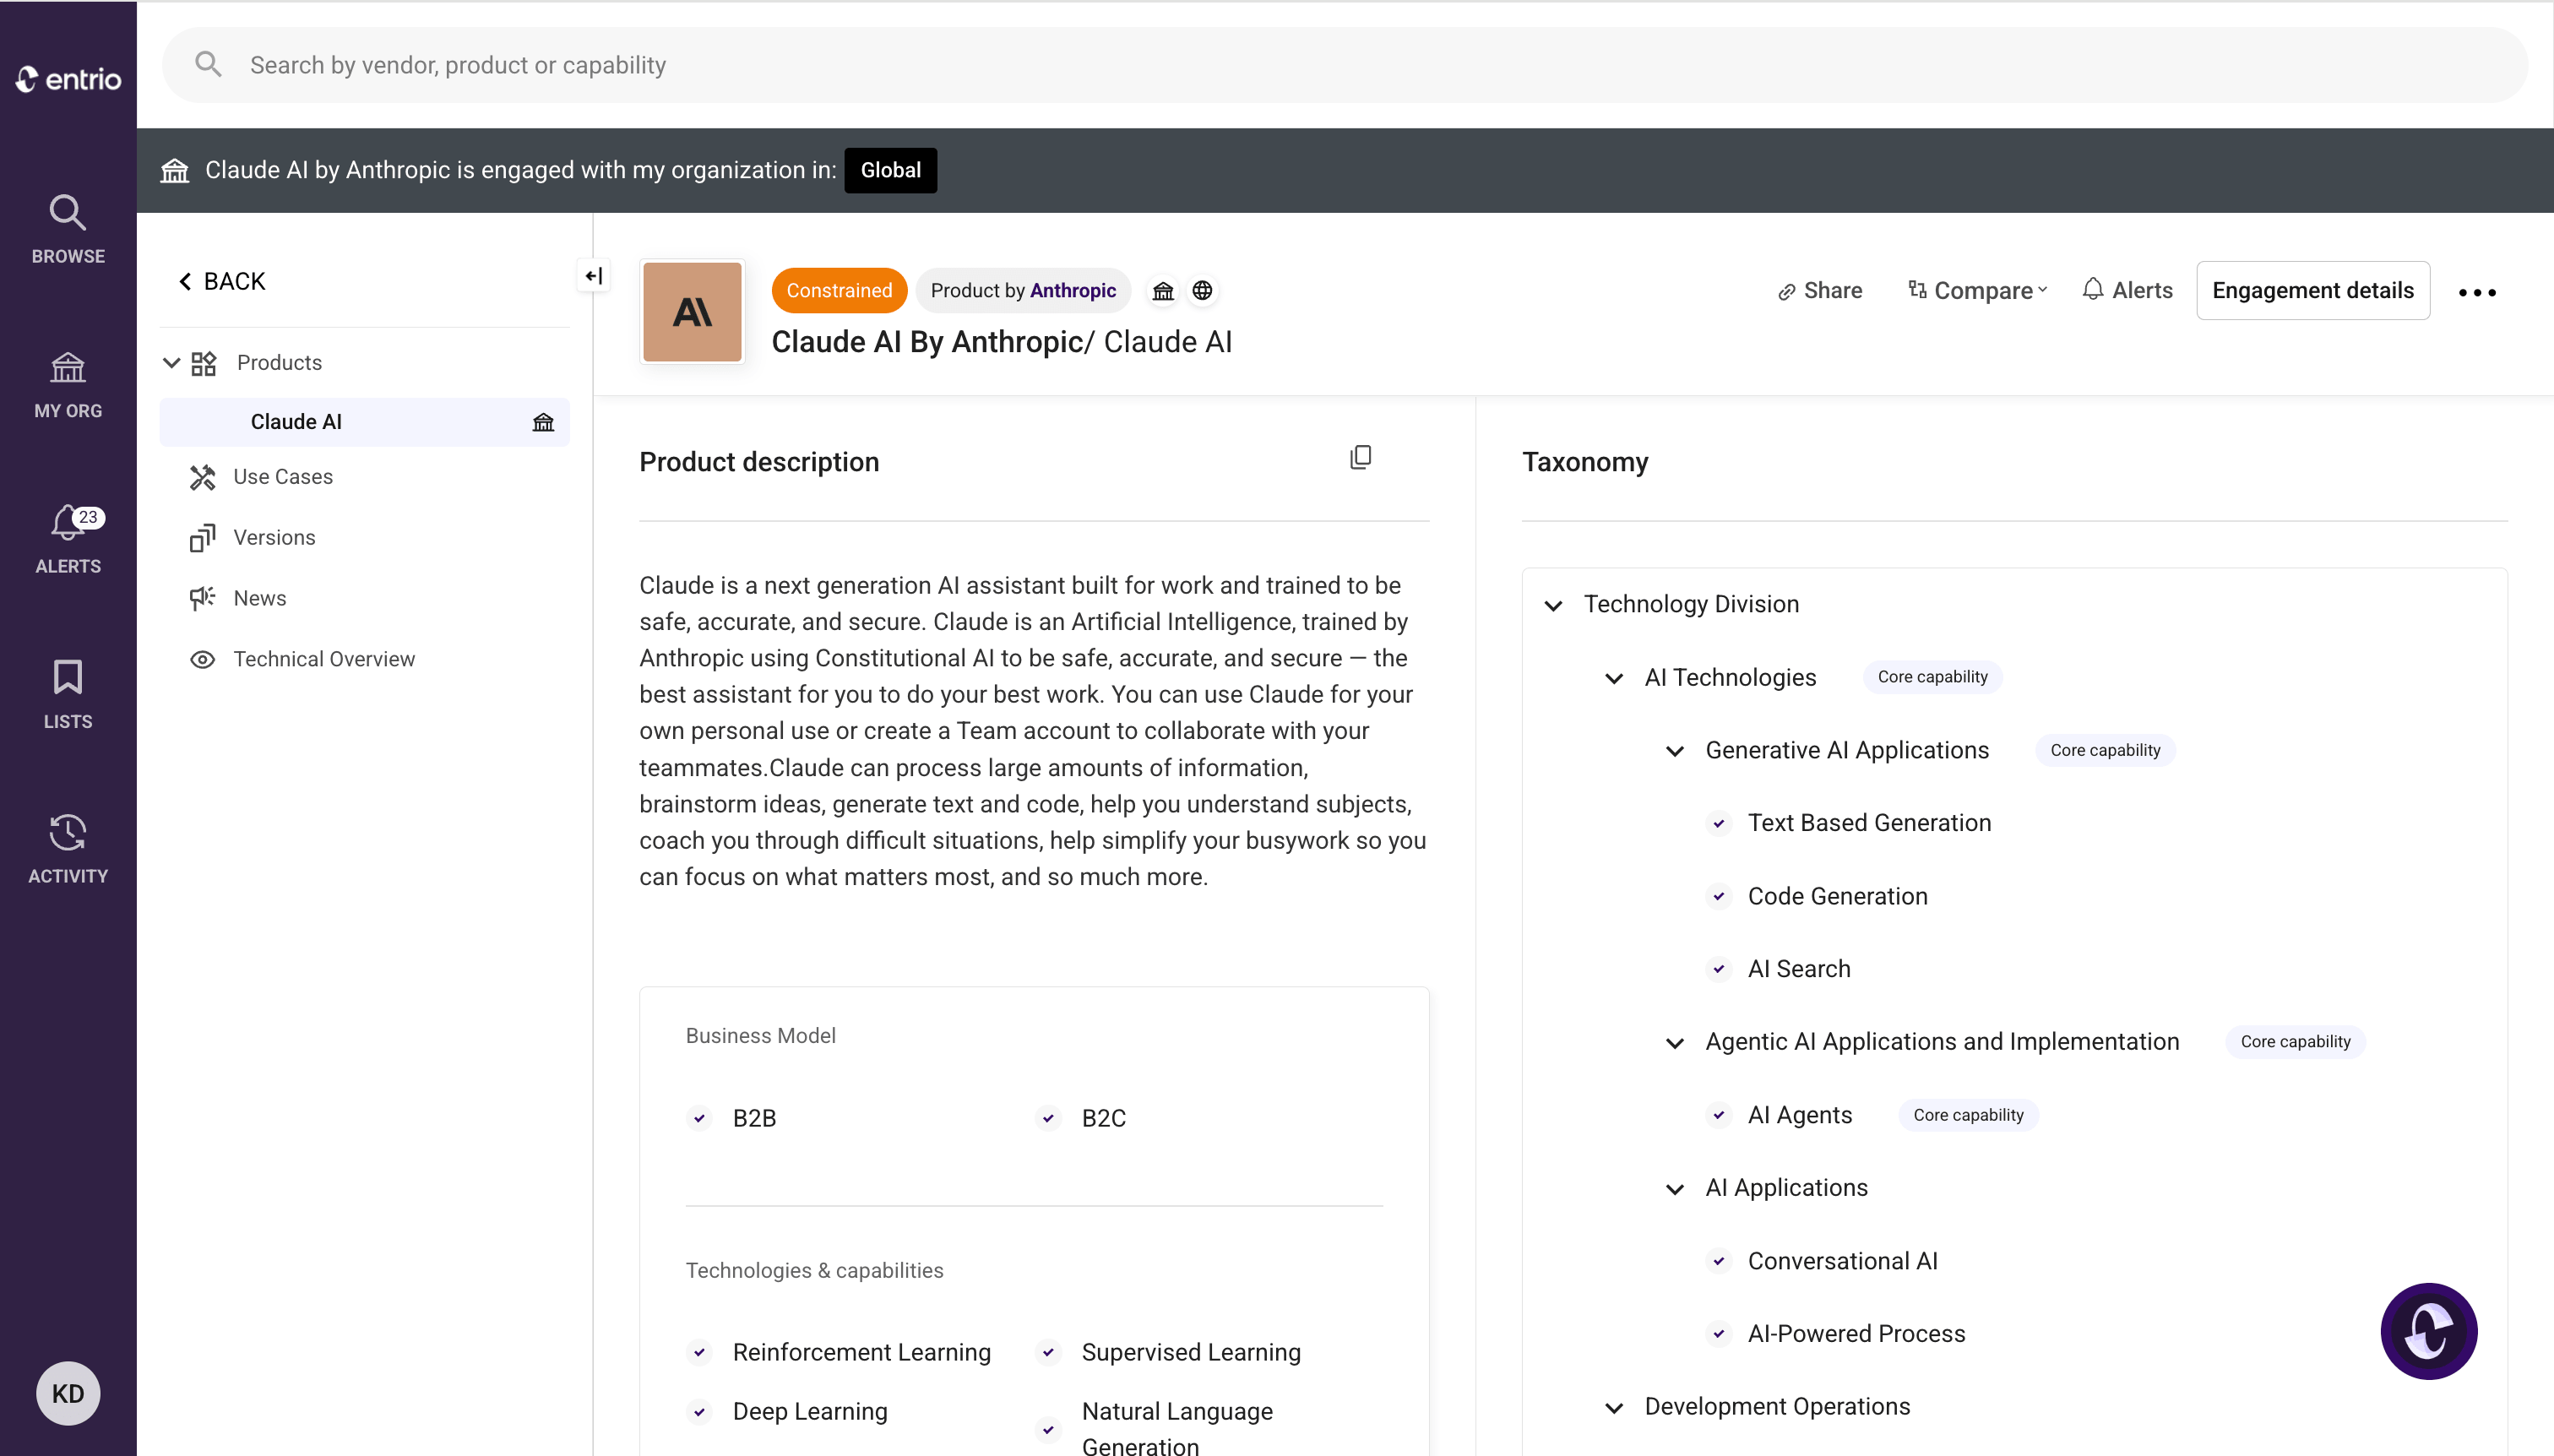The image size is (2554, 1456).
Task: Open Alerts for this product
Action: coord(2127,290)
